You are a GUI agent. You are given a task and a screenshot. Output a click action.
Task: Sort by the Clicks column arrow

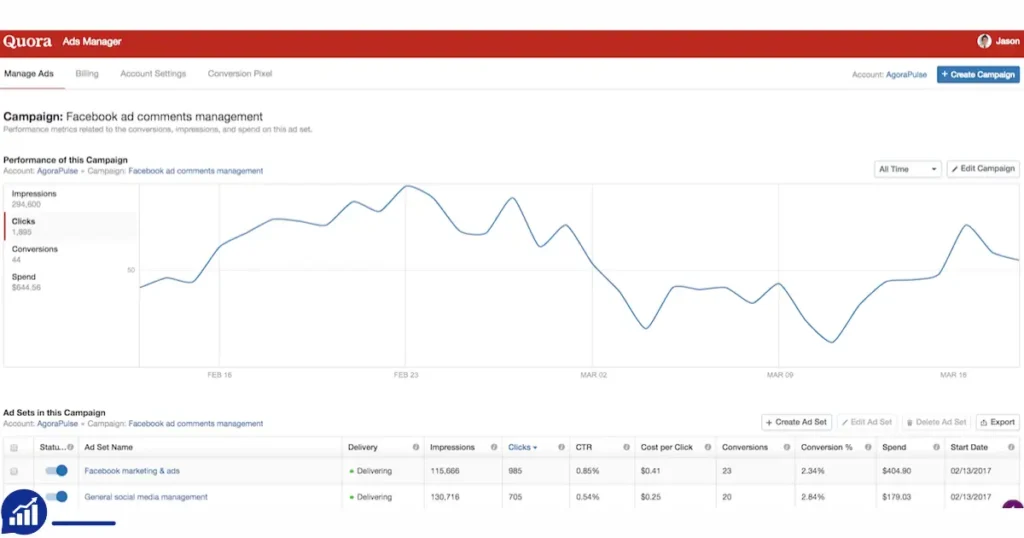(535, 448)
